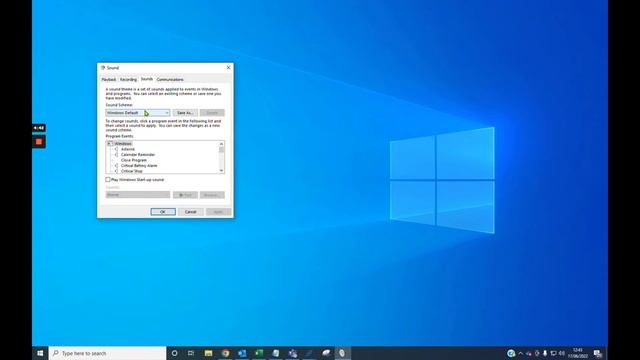Open Outlook from the taskbar
The width and height of the screenshot is (640, 360).
(242, 353)
